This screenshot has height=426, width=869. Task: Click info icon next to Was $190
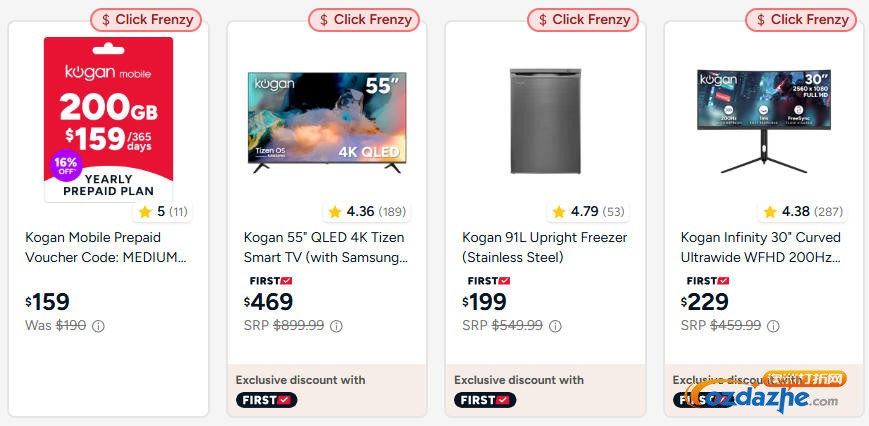coord(98,326)
